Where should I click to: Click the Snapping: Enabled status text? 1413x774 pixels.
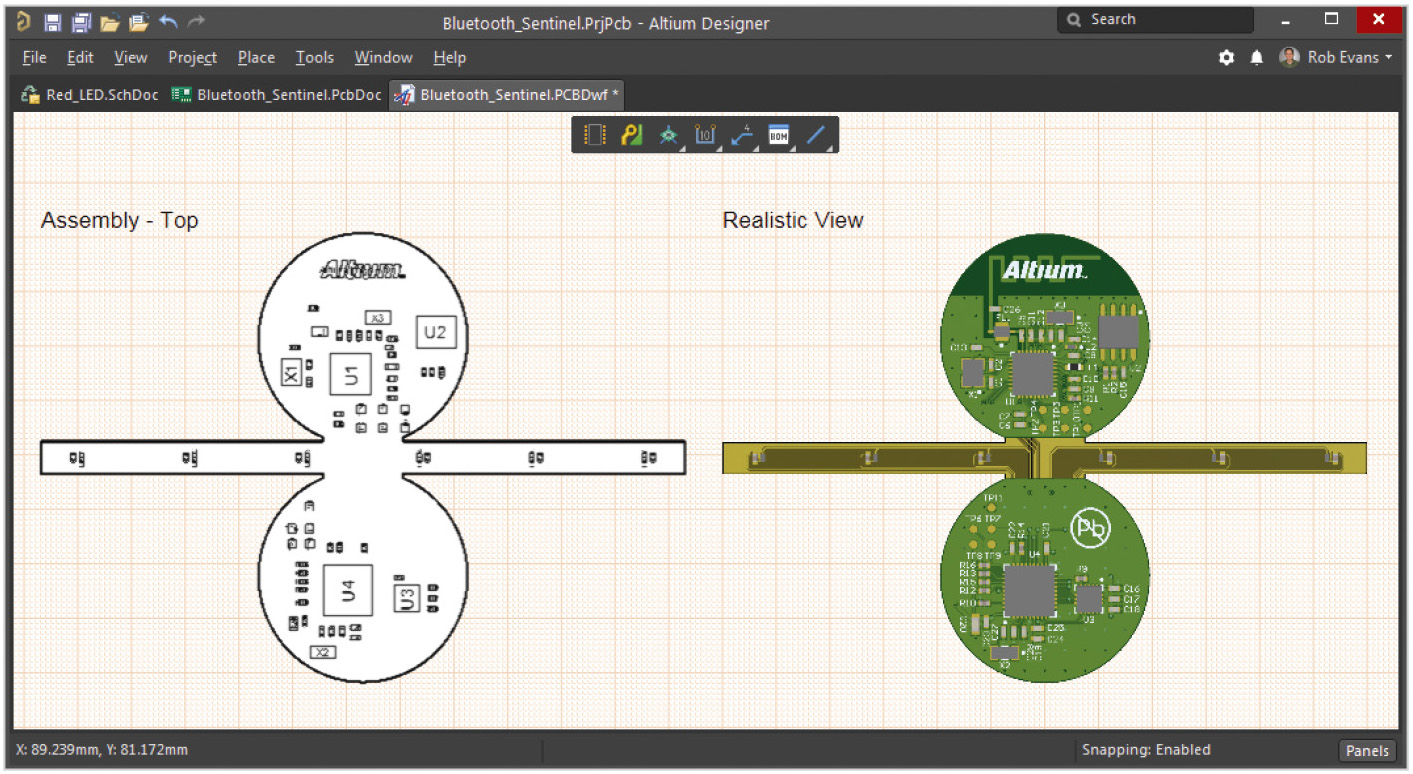(x=1146, y=750)
